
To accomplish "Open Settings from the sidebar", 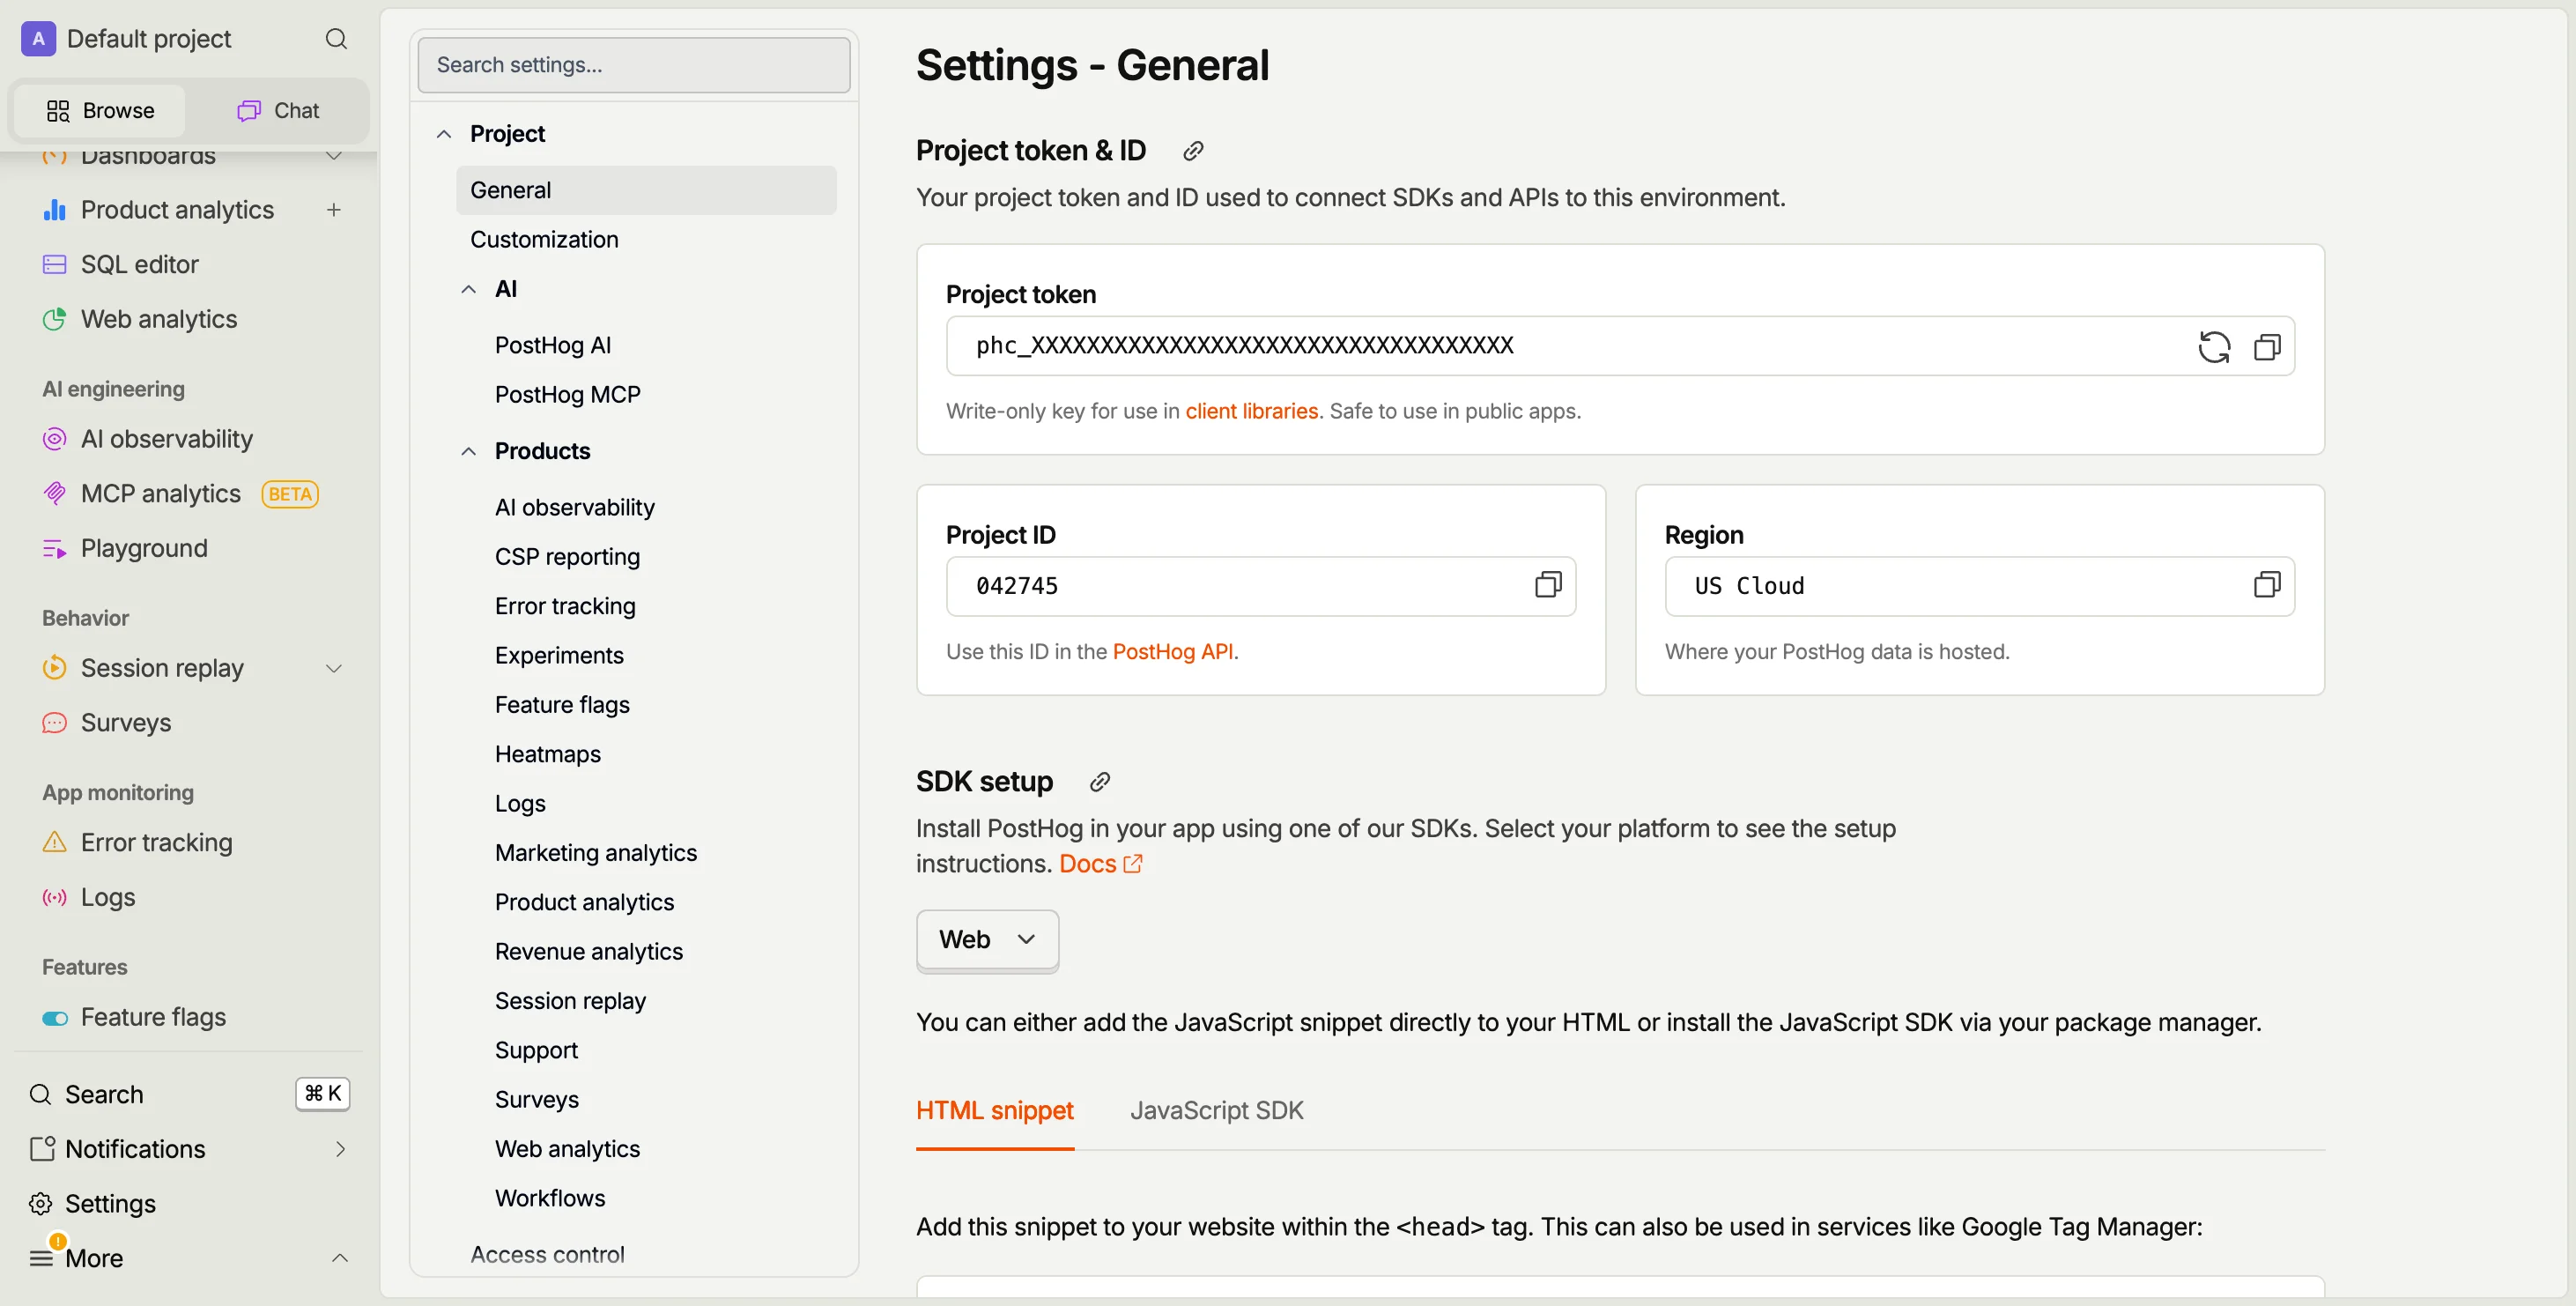I will click(x=110, y=1203).
